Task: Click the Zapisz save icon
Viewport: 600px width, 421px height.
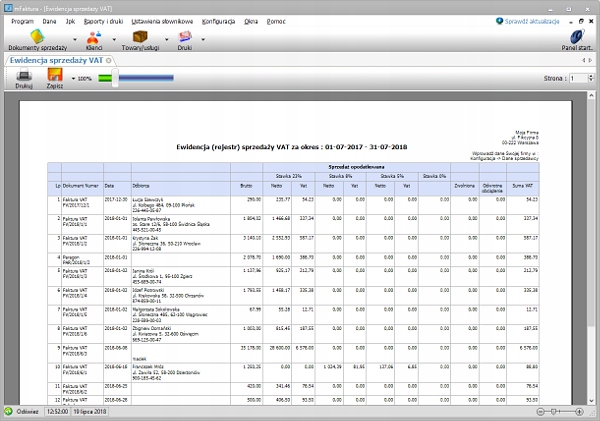Action: tap(55, 76)
